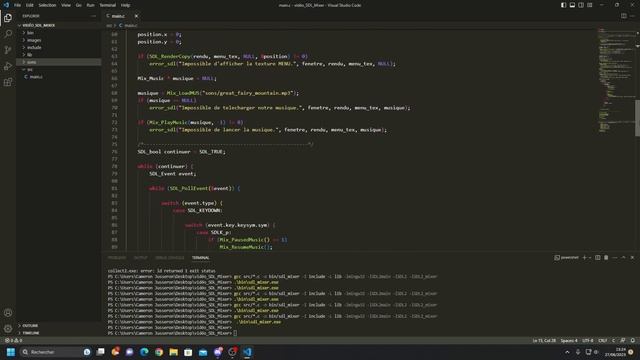640x360 pixels.
Task: Click the main.c breadcrumb item
Action: coord(128,25)
